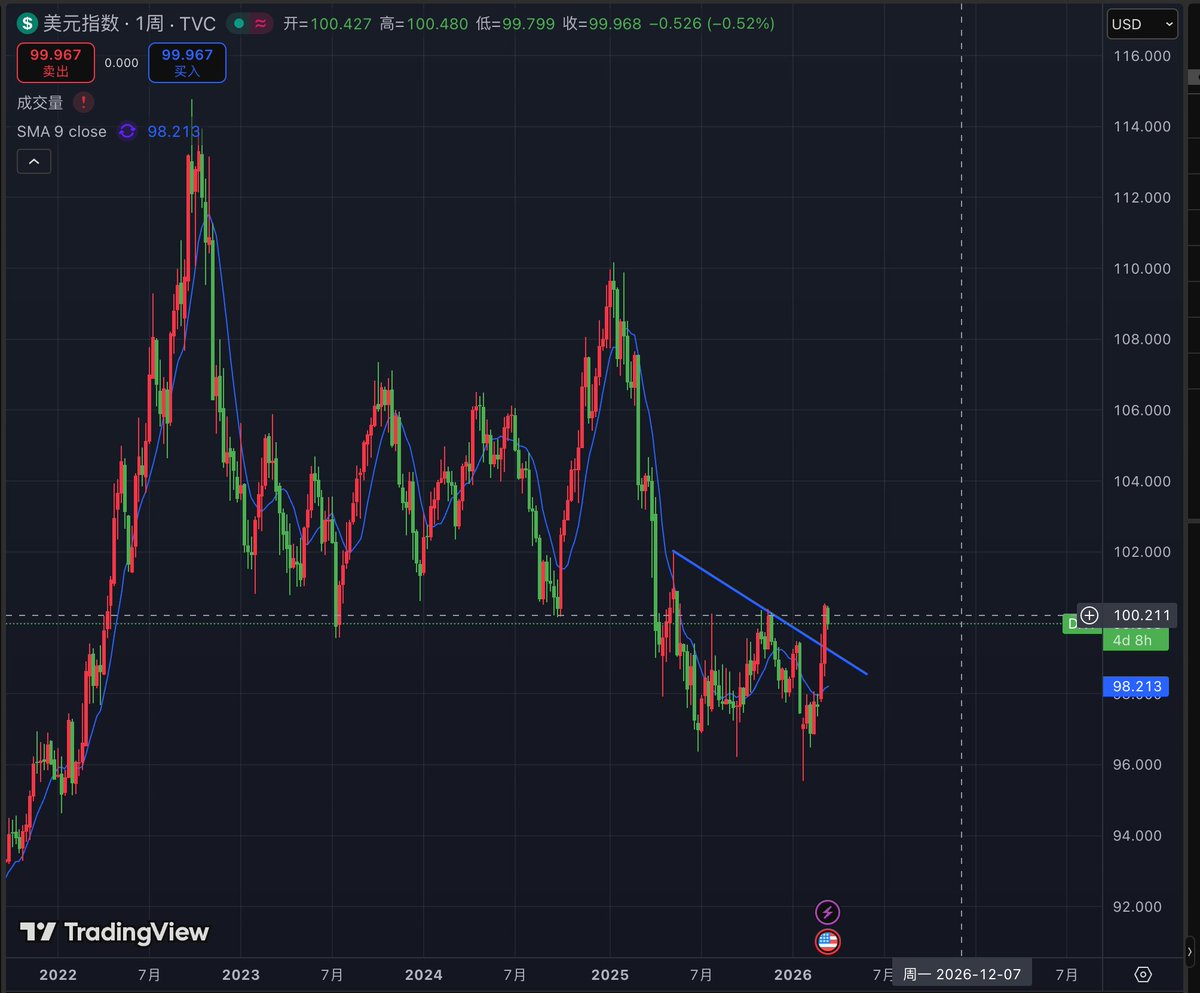Click the green 4d 8h countdown label
This screenshot has height=993, width=1200.
coord(1134,640)
